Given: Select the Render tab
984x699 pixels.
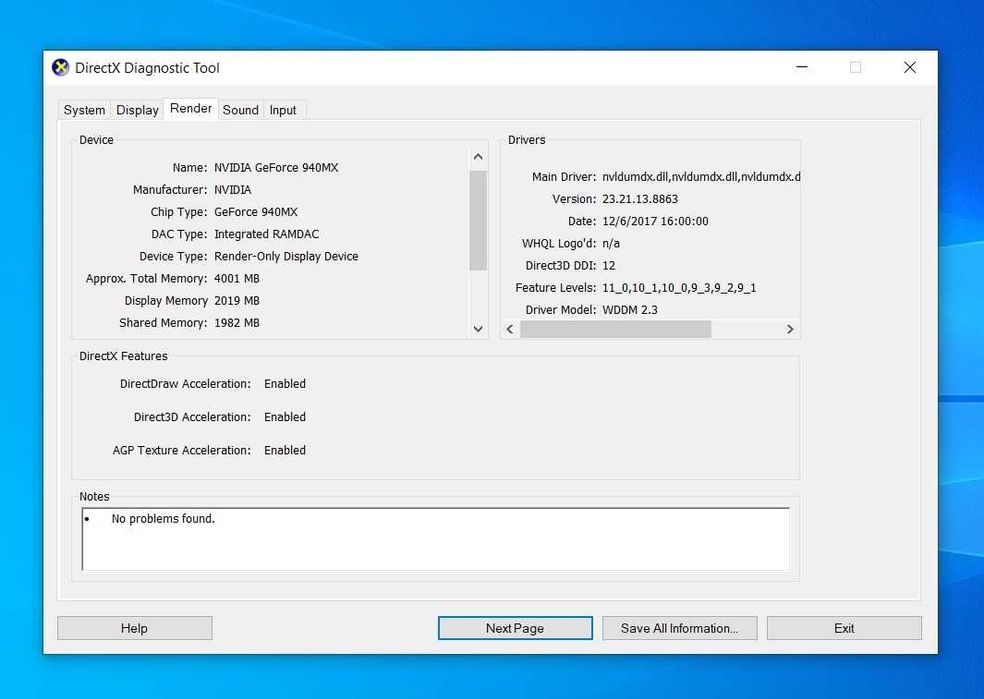Looking at the screenshot, I should point(191,109).
